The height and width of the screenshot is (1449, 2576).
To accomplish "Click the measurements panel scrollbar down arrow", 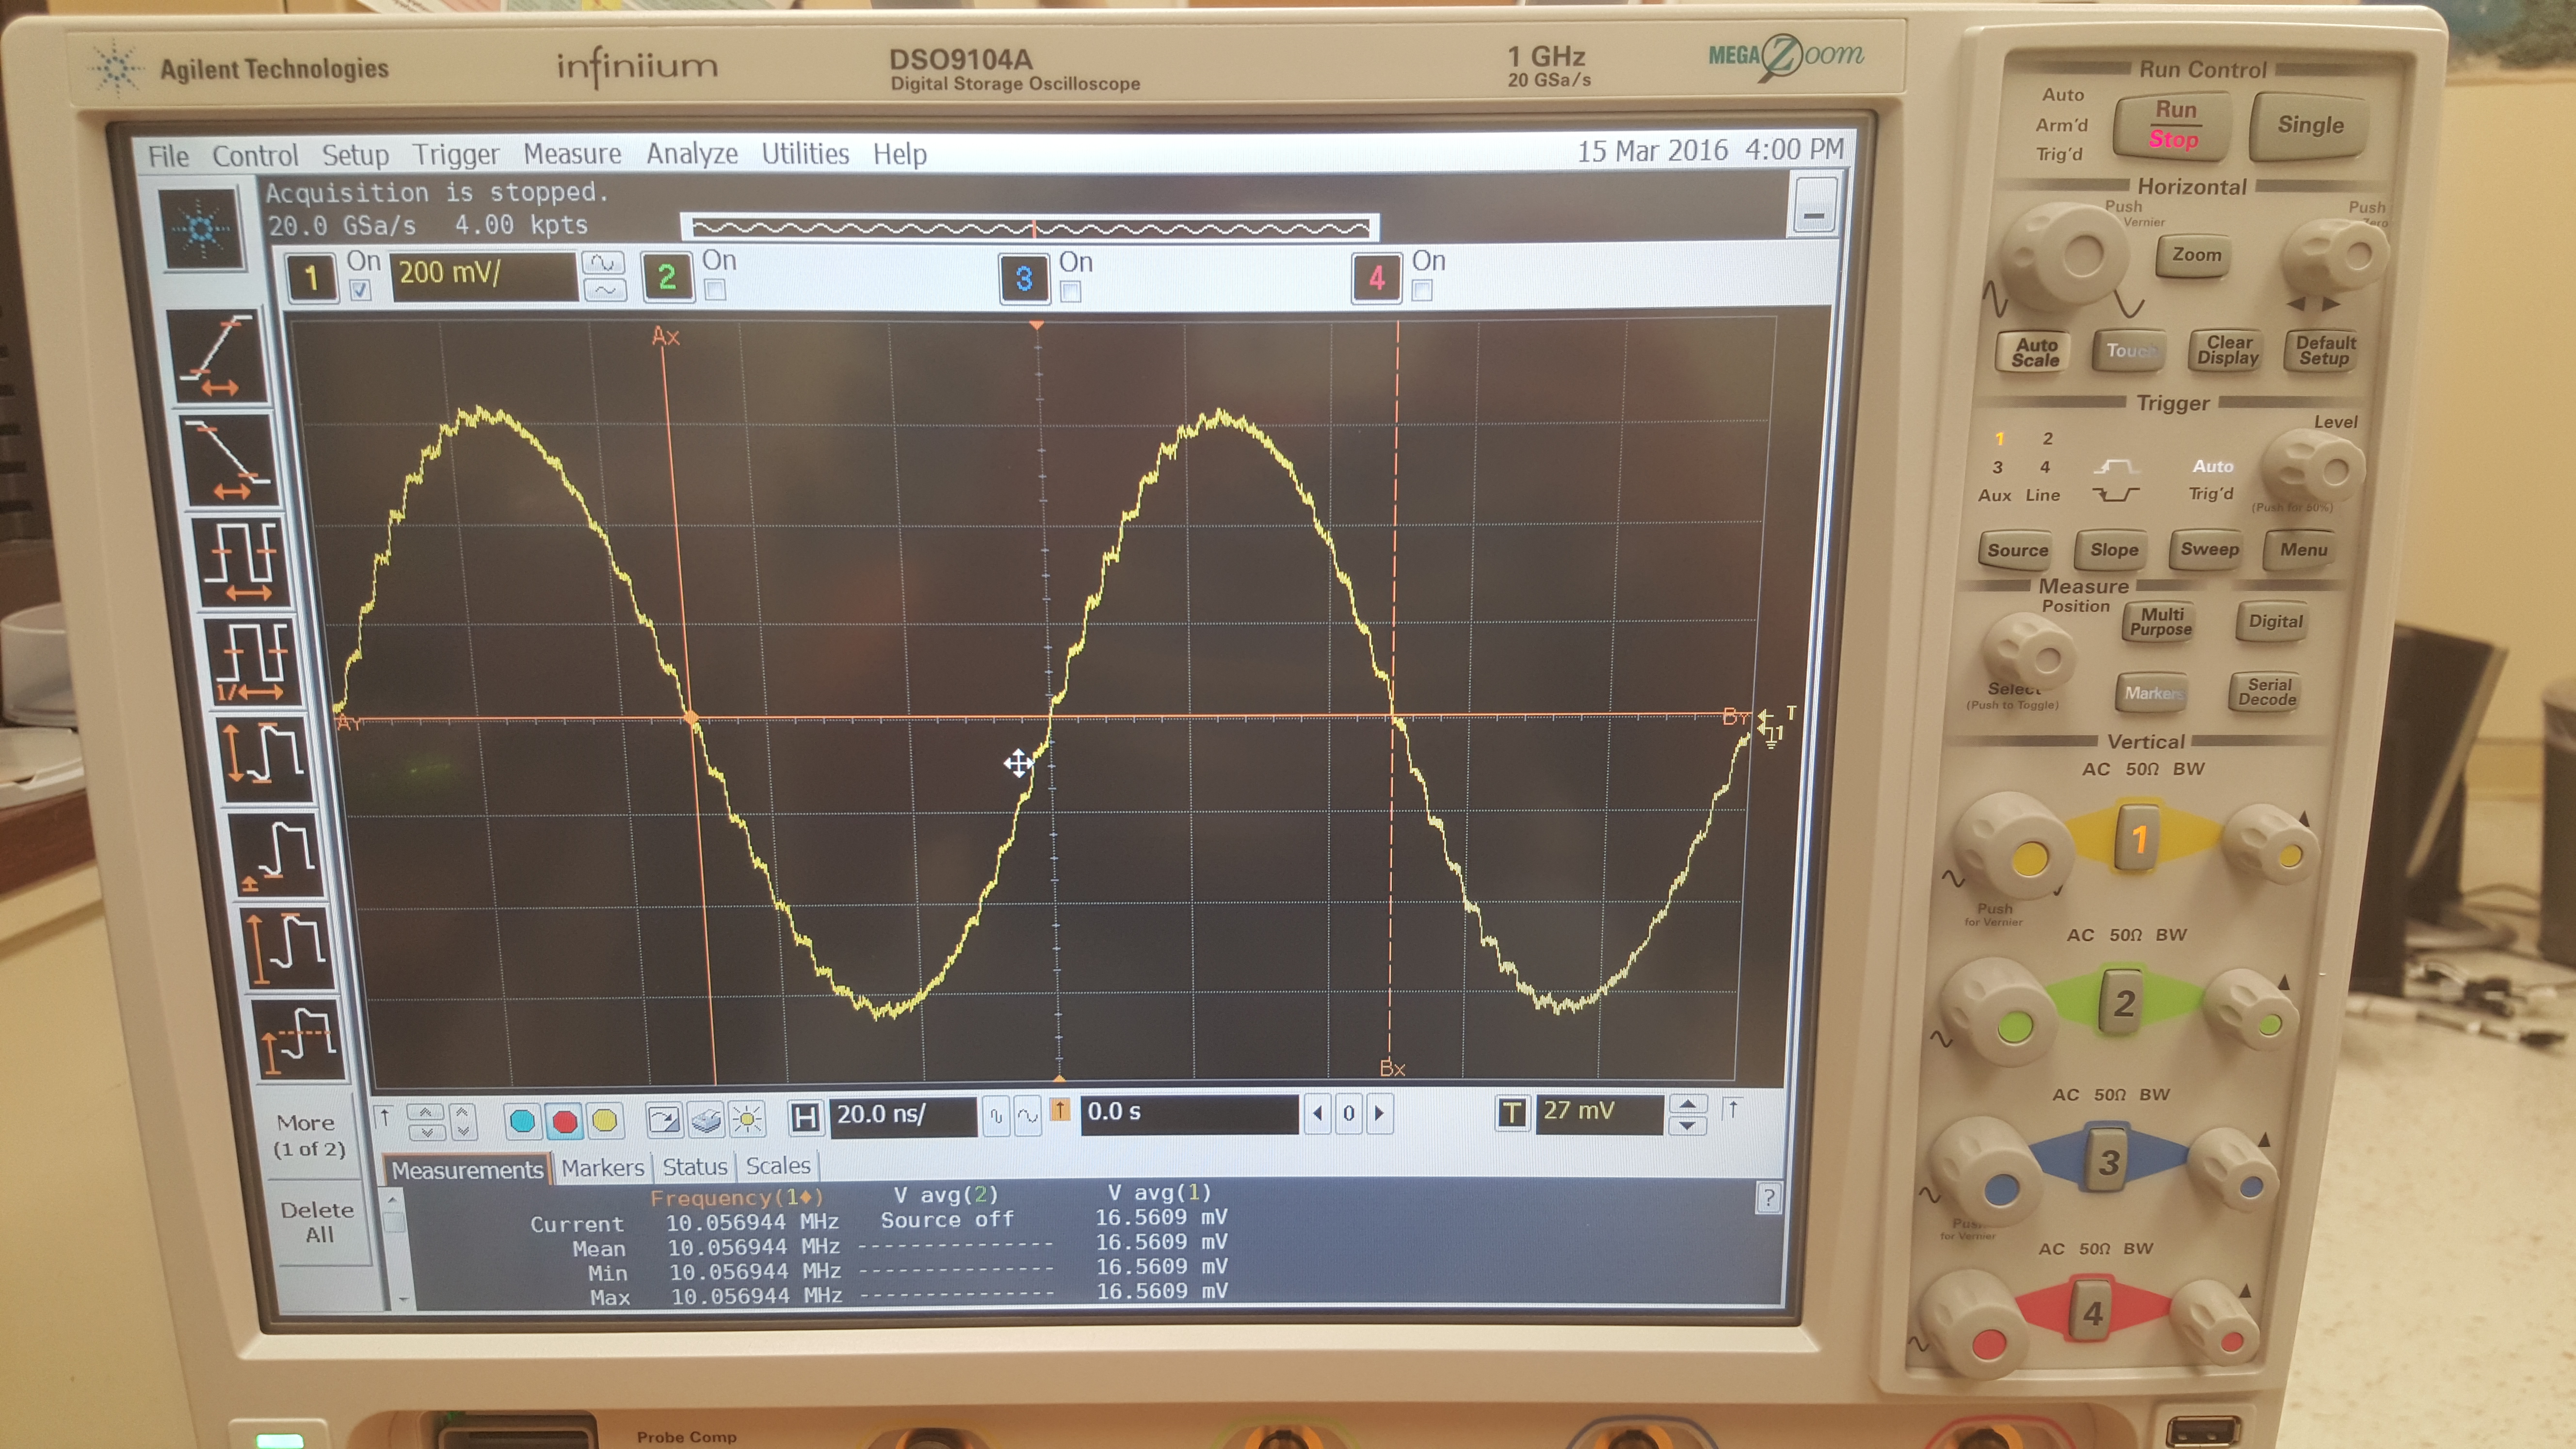I will [x=403, y=1300].
